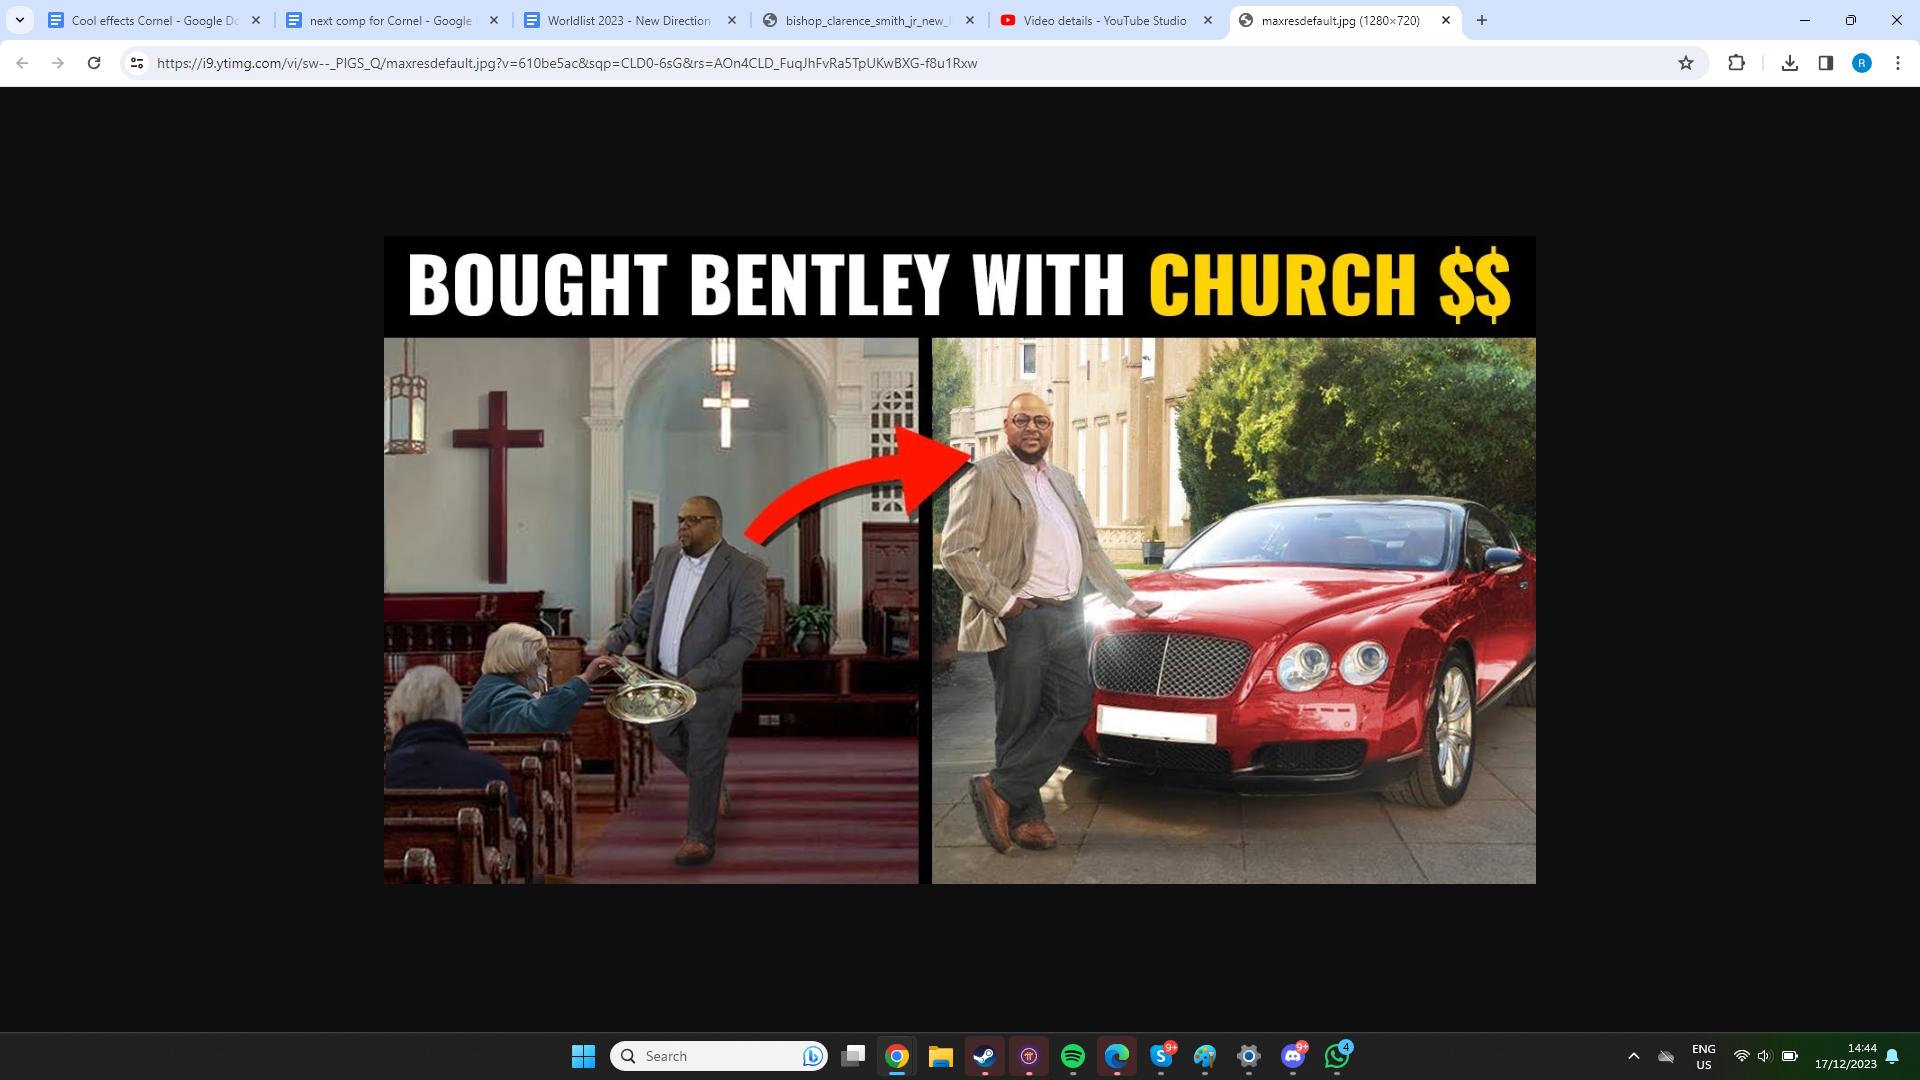Close the next comp for Cornel tab
This screenshot has height=1080, width=1920.
point(494,20)
